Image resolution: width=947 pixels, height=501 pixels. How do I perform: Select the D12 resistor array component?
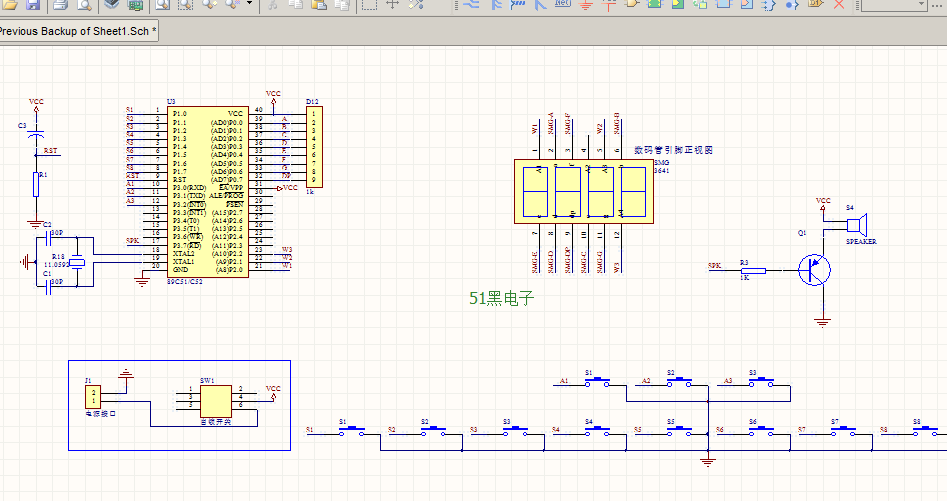(314, 147)
